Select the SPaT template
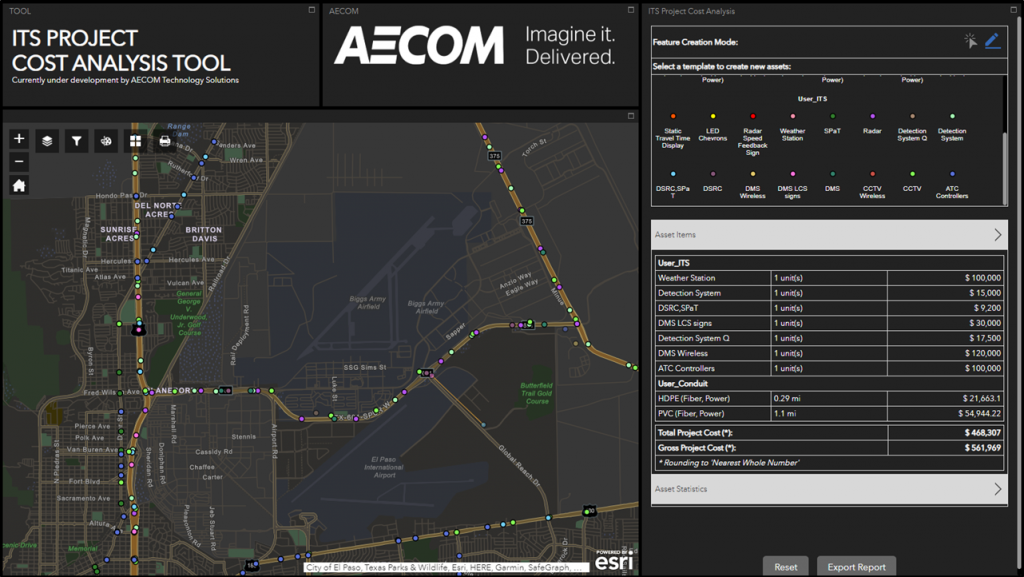 point(832,125)
